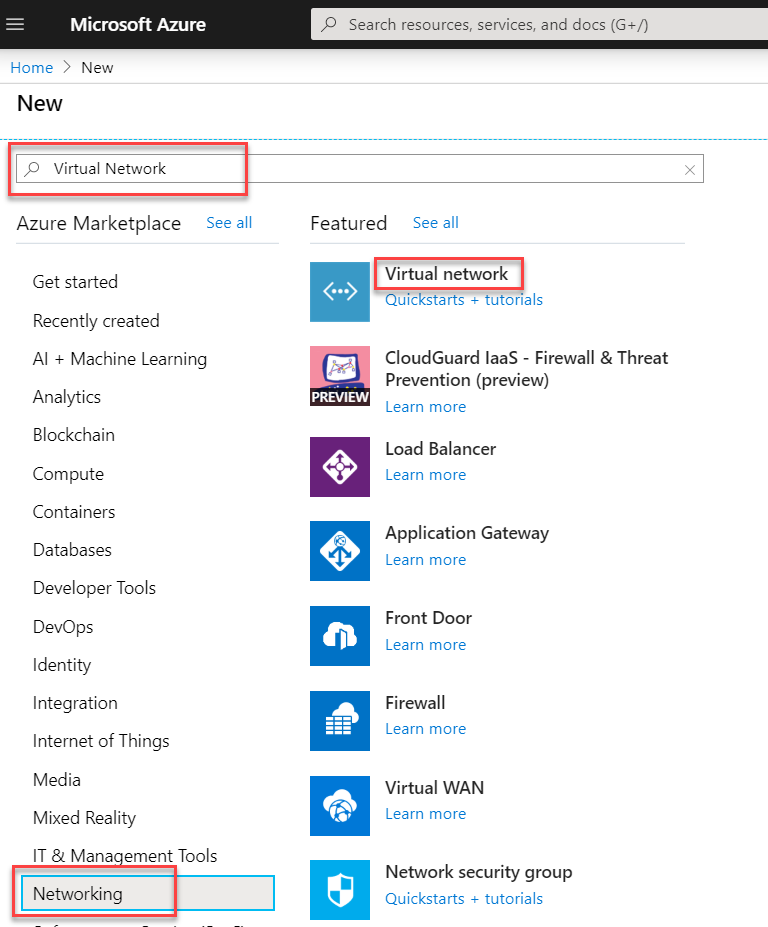The width and height of the screenshot is (768, 927).
Task: Learn more about Virtual WAN
Action: [425, 814]
